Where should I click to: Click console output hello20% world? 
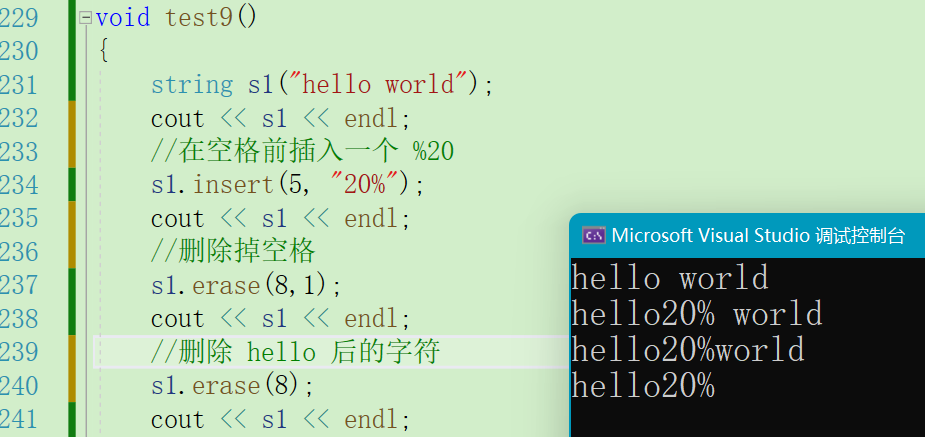[x=697, y=313]
